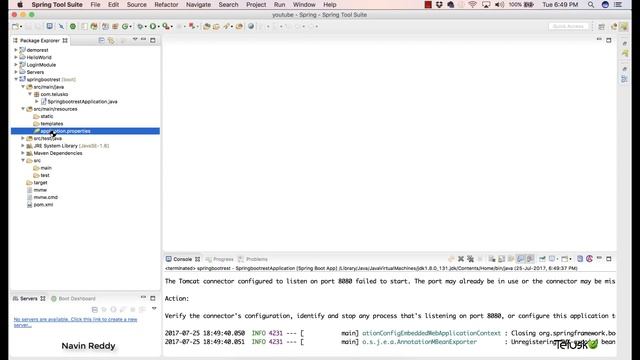Viewport: 640px width, 360px height.
Task: Maximize the Console panel
Action: [x=609, y=259]
